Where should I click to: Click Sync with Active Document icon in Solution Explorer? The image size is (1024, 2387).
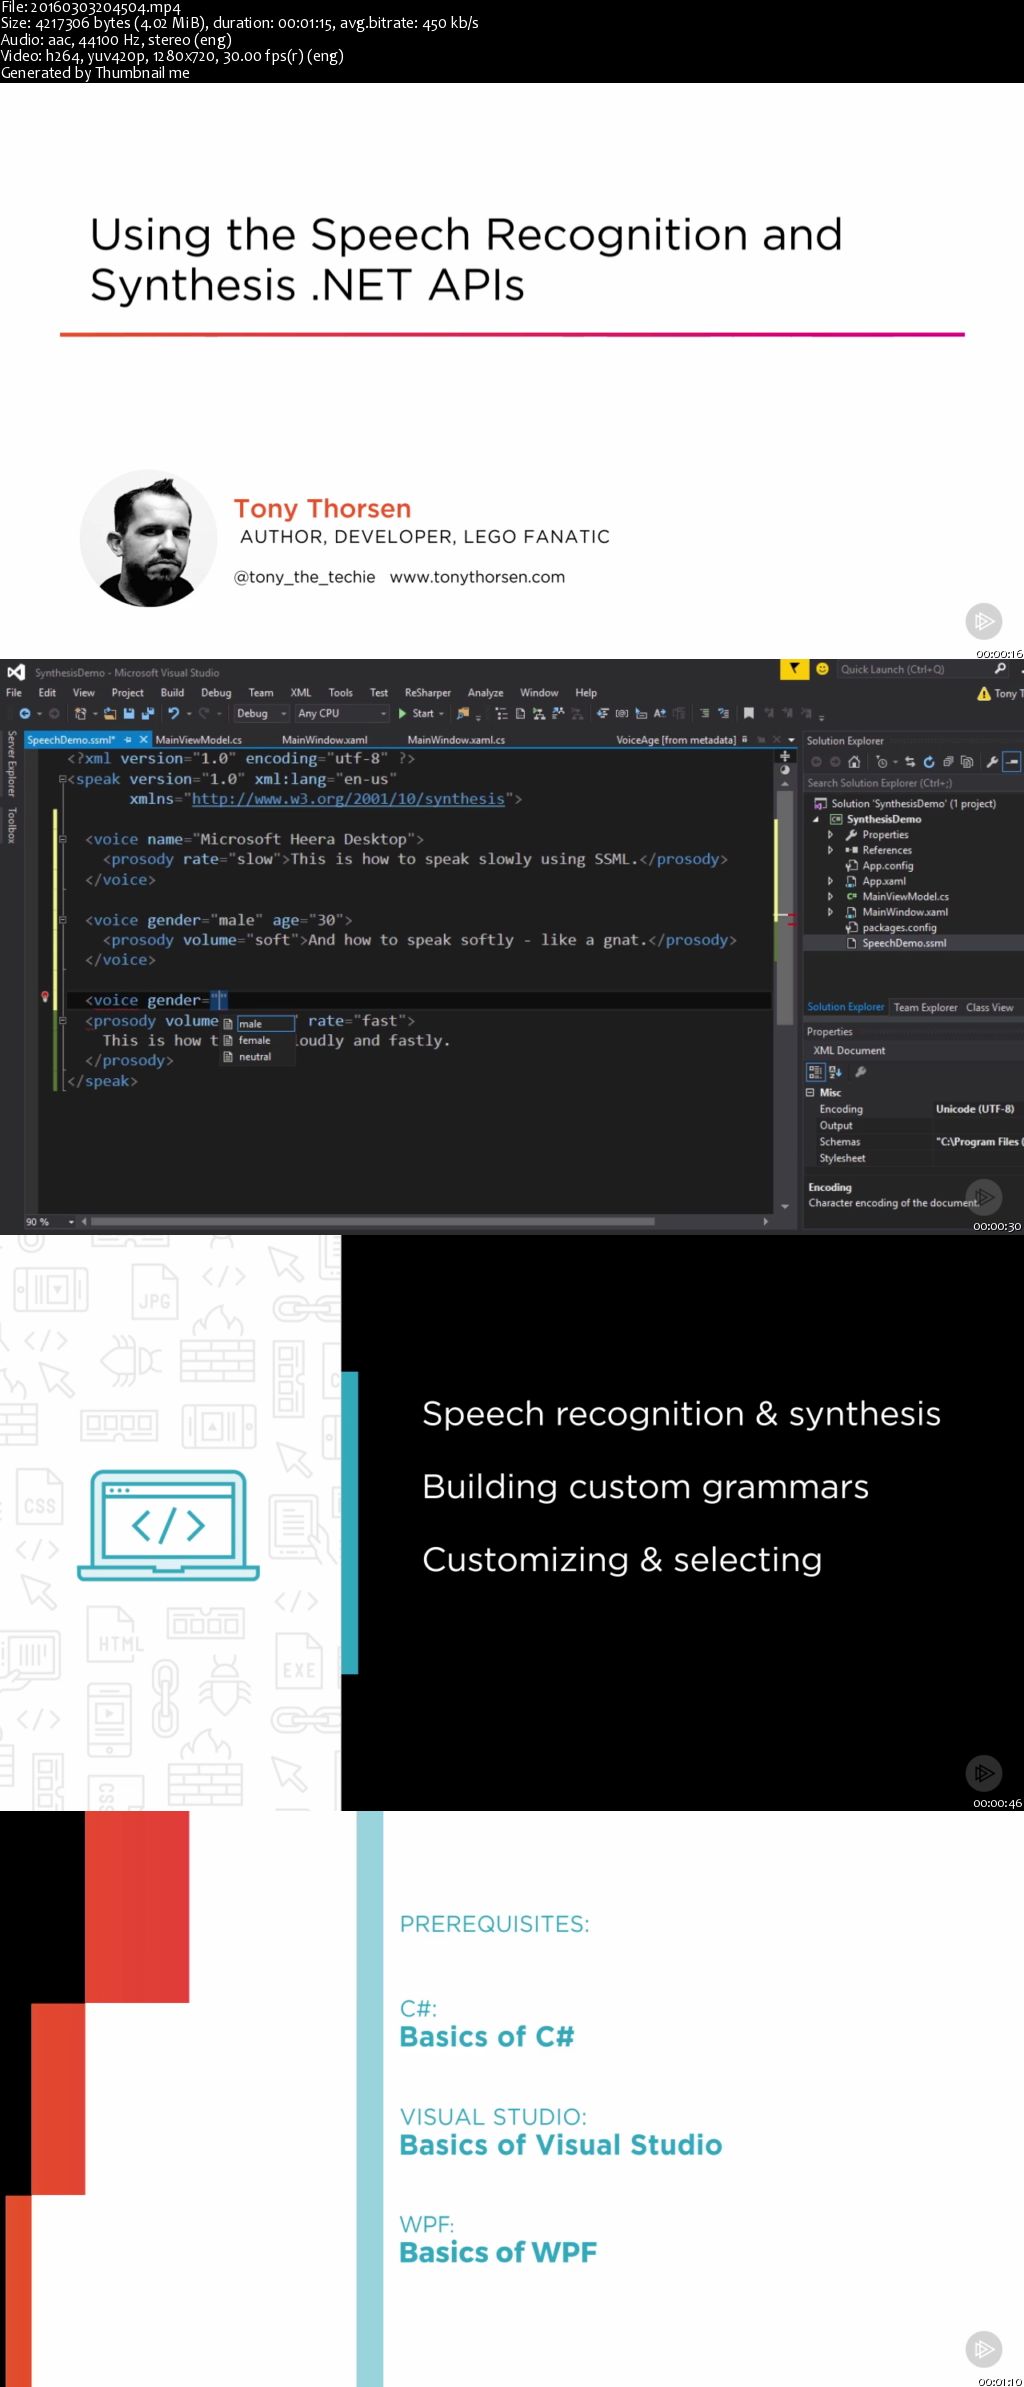(909, 762)
